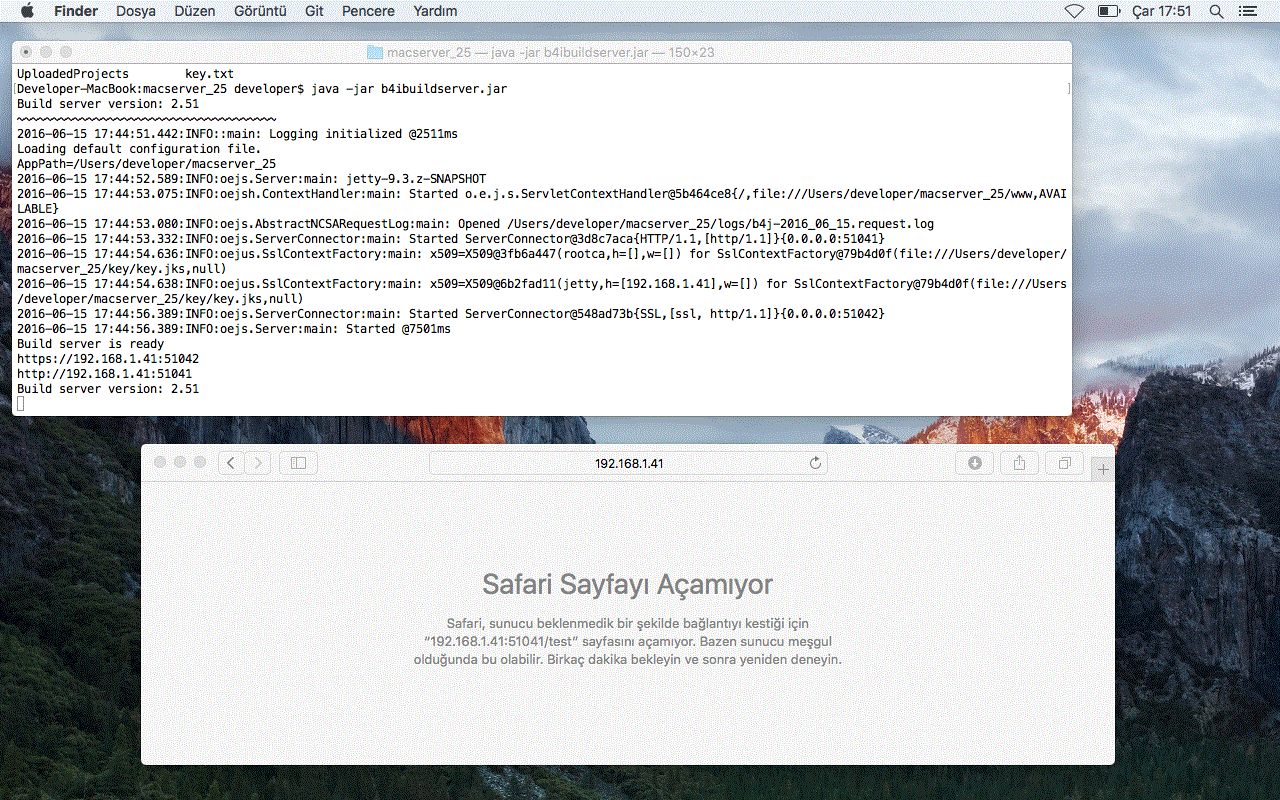Go back in Safari
The image size is (1280, 800).
(232, 463)
